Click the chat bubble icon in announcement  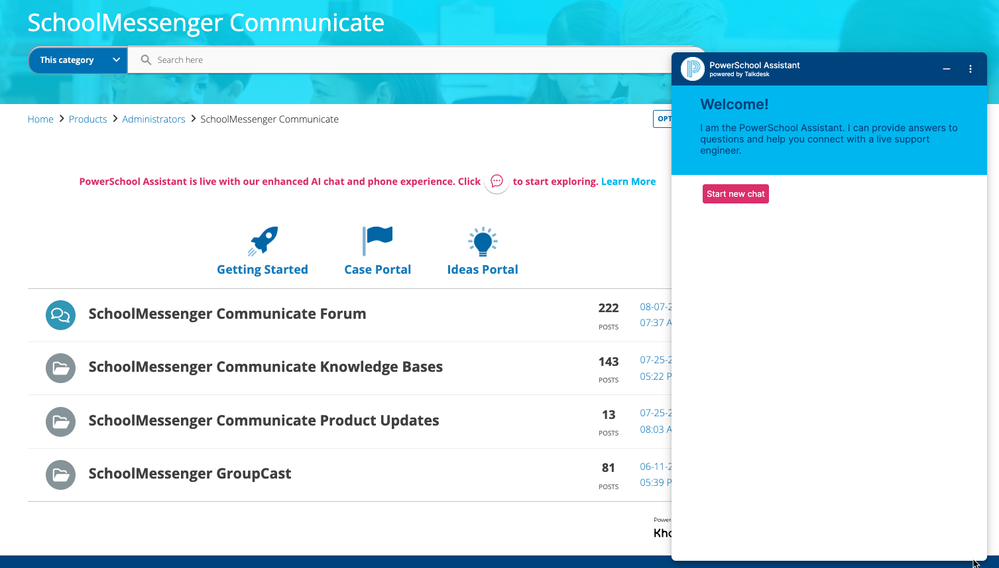coord(497,182)
